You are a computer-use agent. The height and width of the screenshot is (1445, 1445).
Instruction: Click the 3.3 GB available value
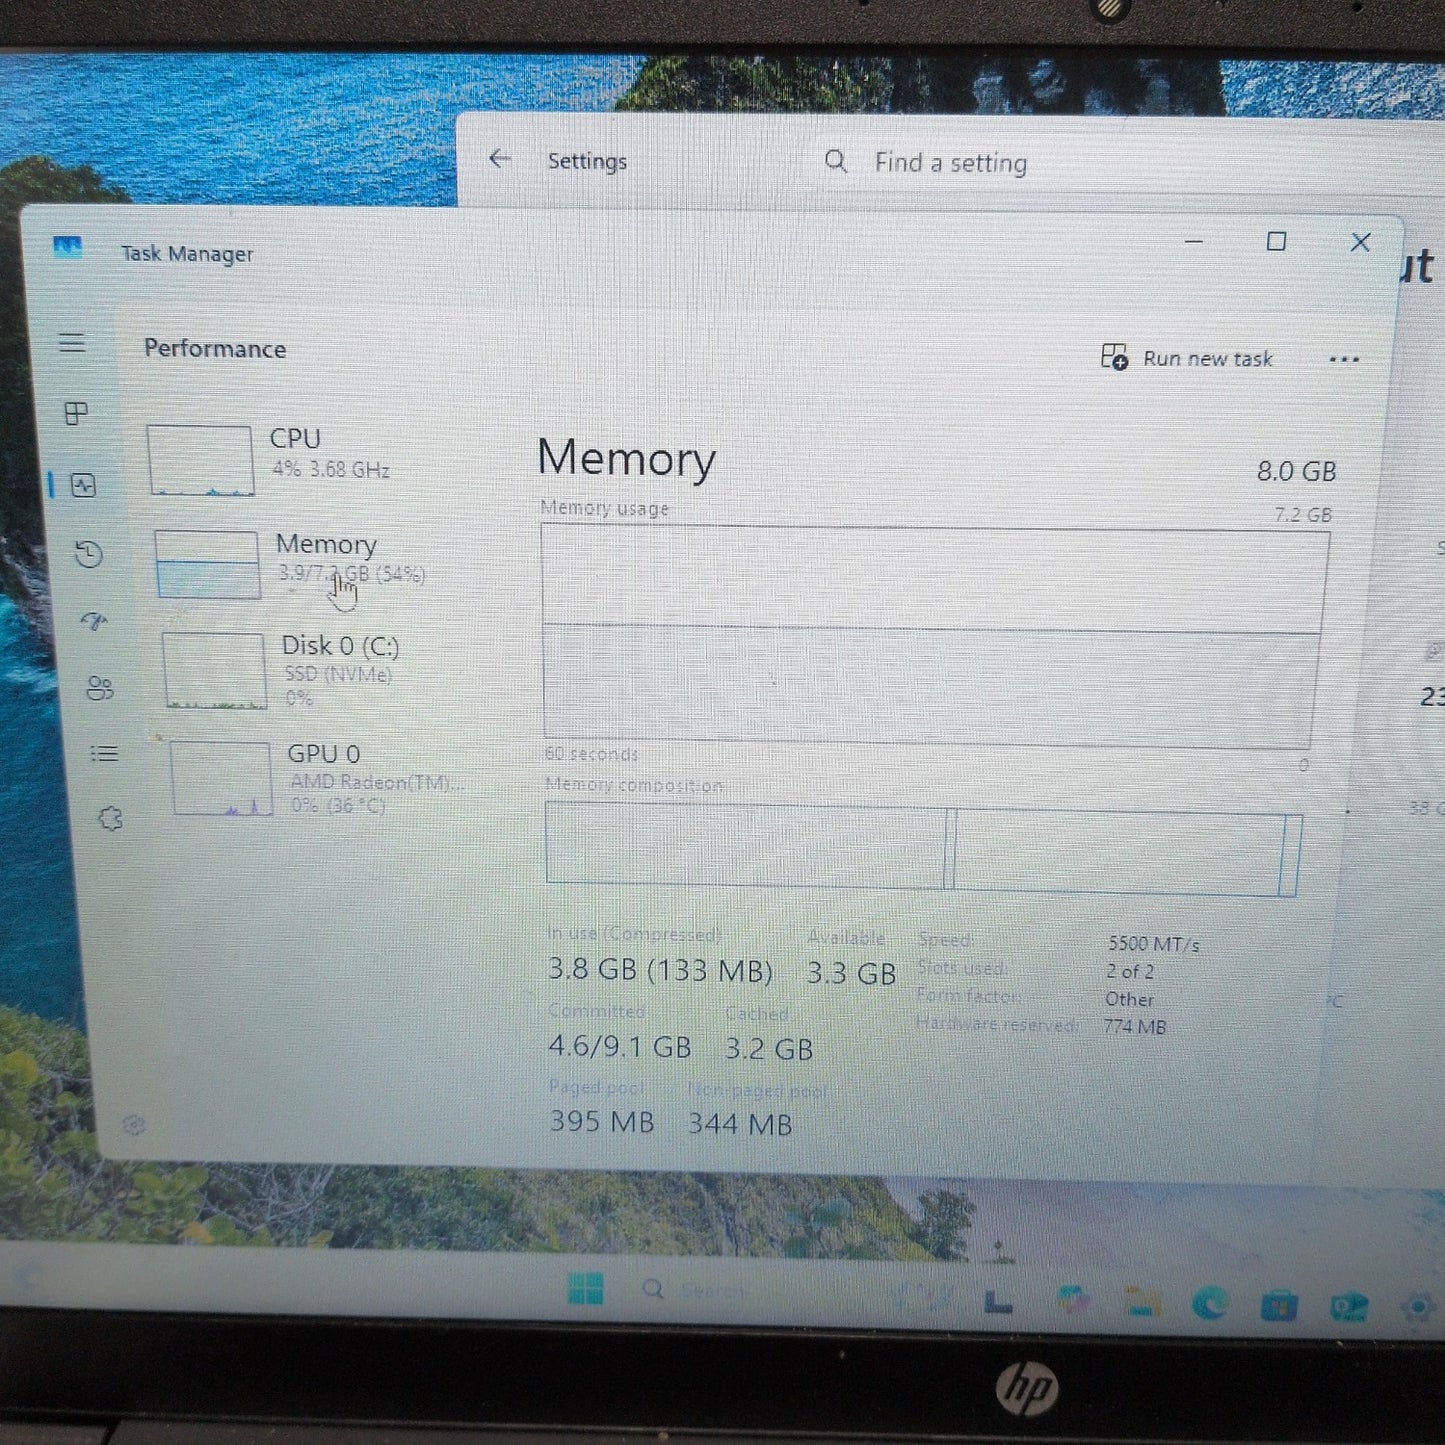pos(851,973)
